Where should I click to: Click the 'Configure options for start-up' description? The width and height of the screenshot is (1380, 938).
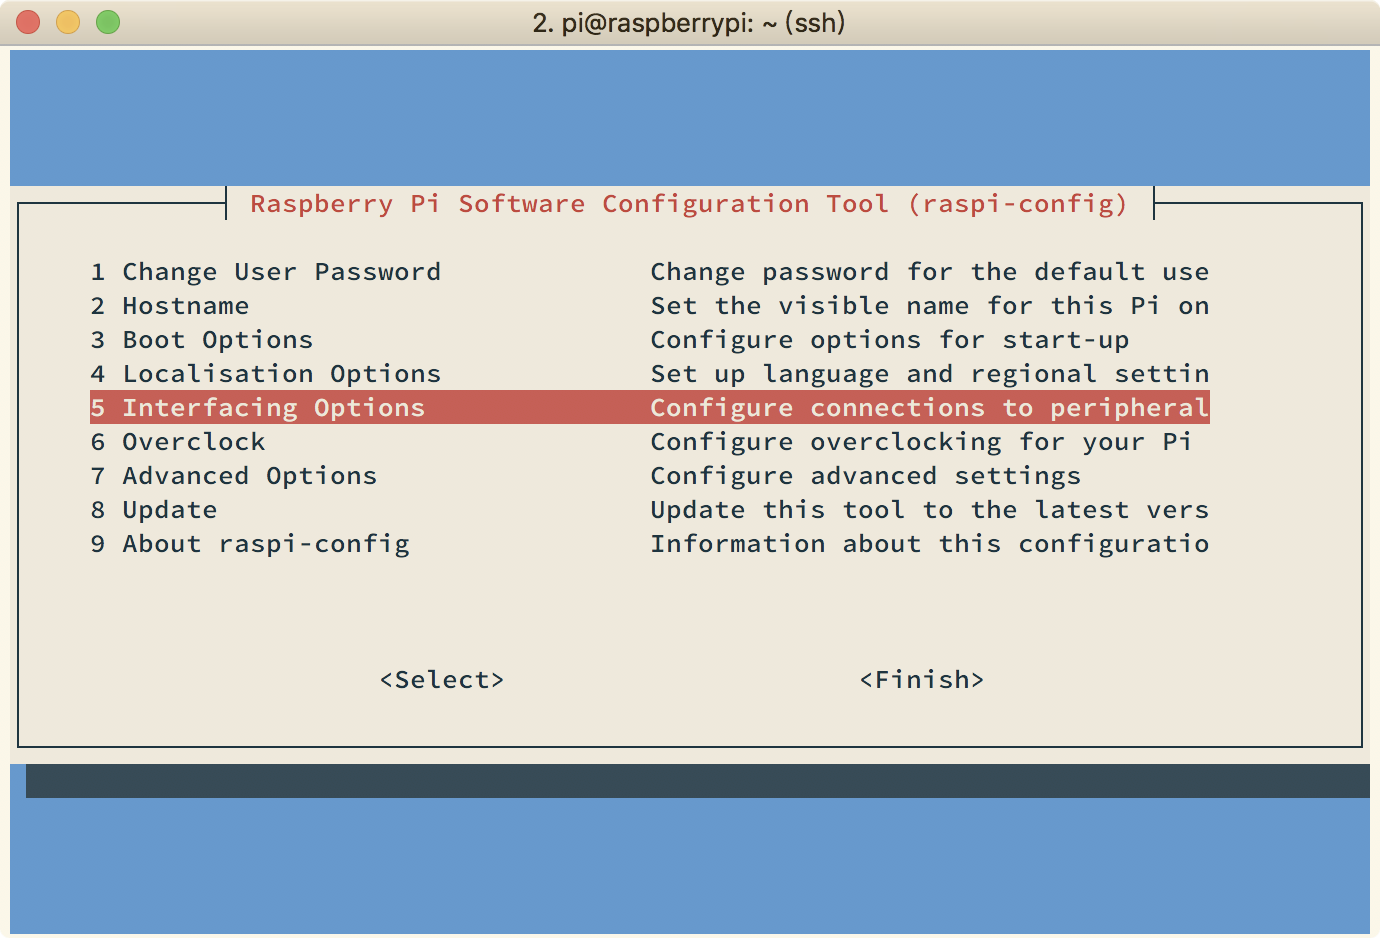pyautogui.click(x=890, y=340)
